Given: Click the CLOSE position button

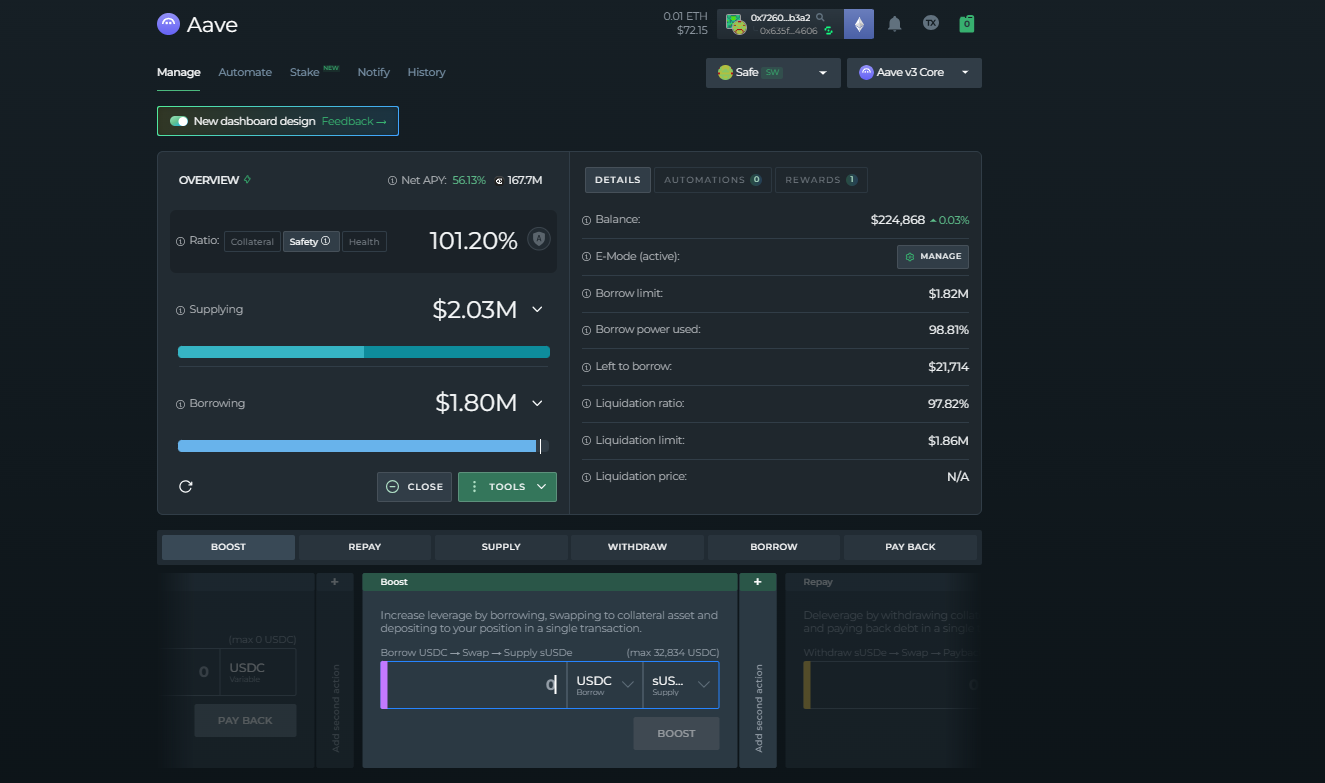Looking at the screenshot, I should pos(414,487).
